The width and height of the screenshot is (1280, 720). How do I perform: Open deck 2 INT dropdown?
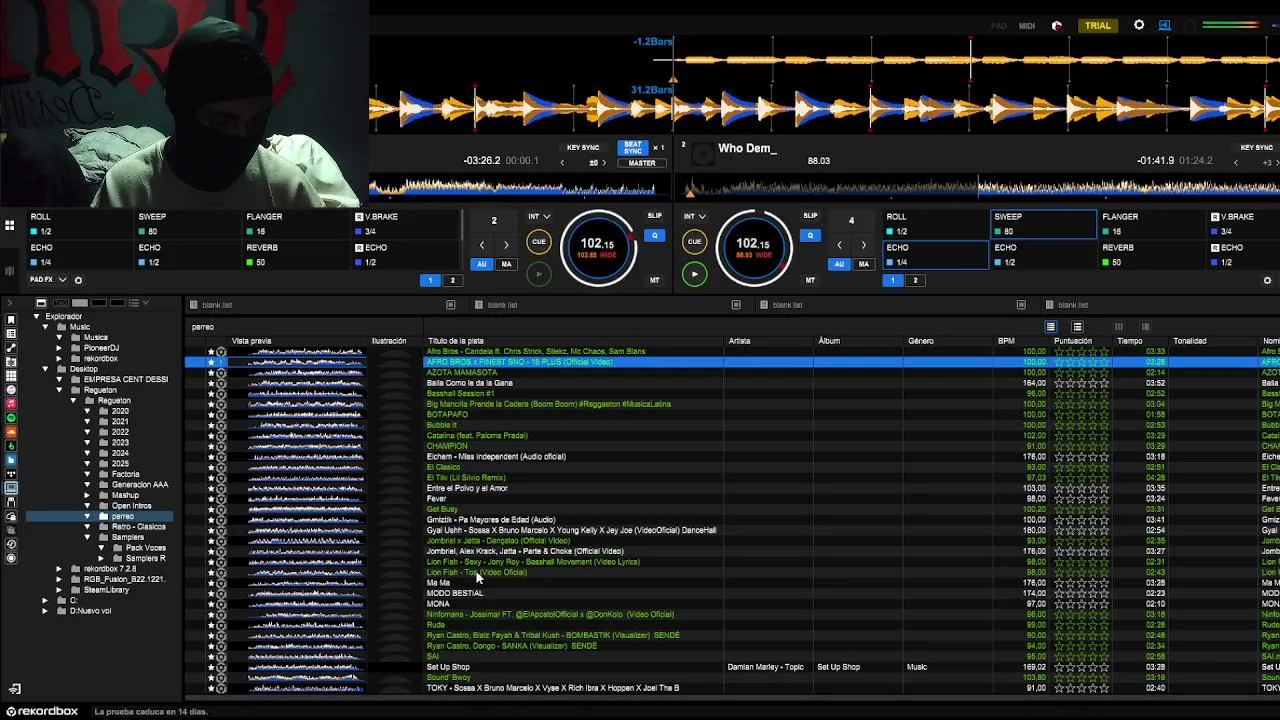tap(694, 216)
